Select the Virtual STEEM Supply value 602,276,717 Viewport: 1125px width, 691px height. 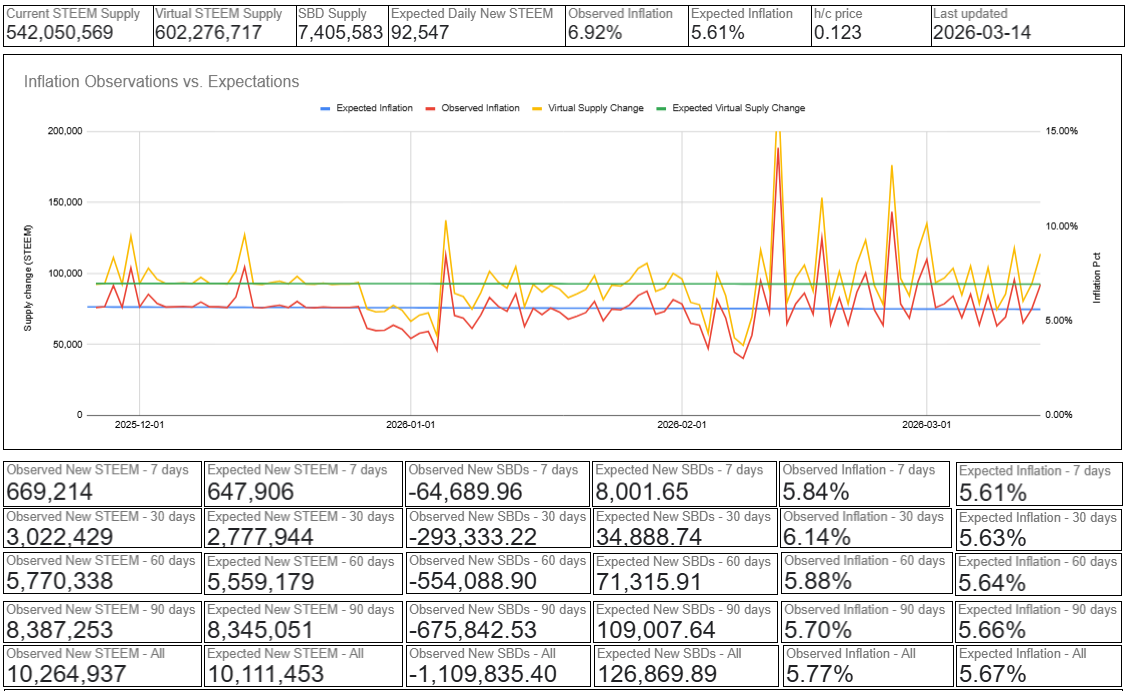(x=209, y=33)
